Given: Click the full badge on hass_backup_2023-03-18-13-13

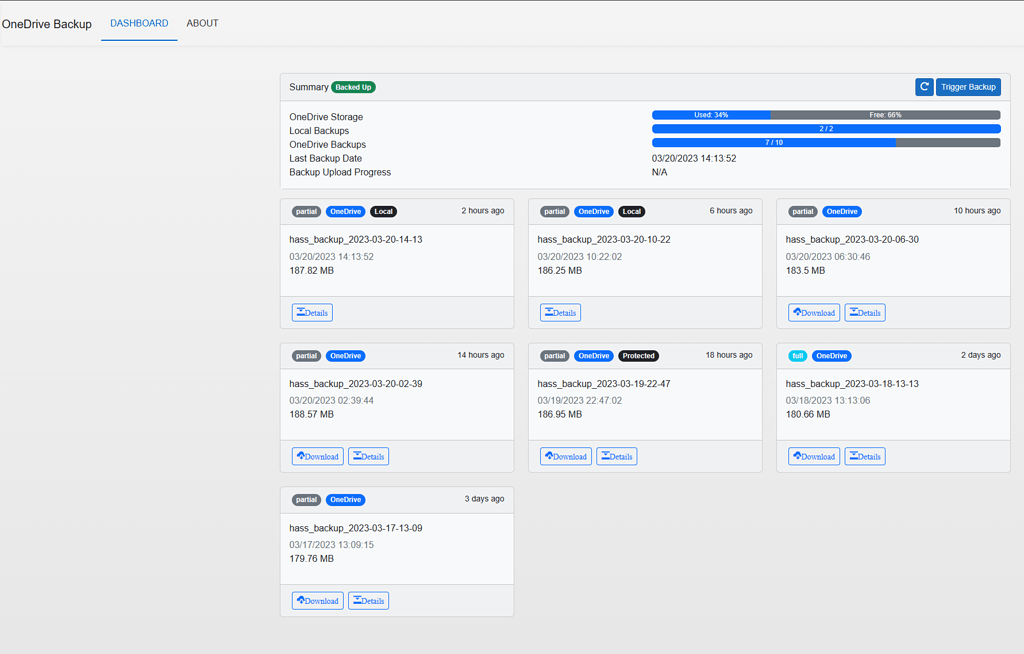Looking at the screenshot, I should click(x=796, y=355).
